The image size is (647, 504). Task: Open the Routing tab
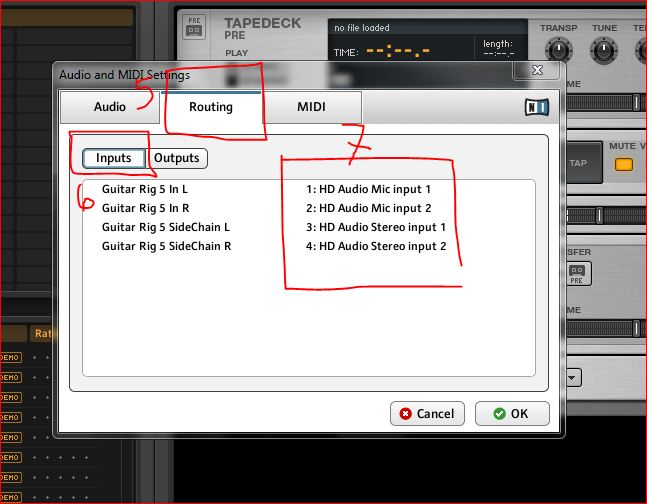[x=211, y=107]
